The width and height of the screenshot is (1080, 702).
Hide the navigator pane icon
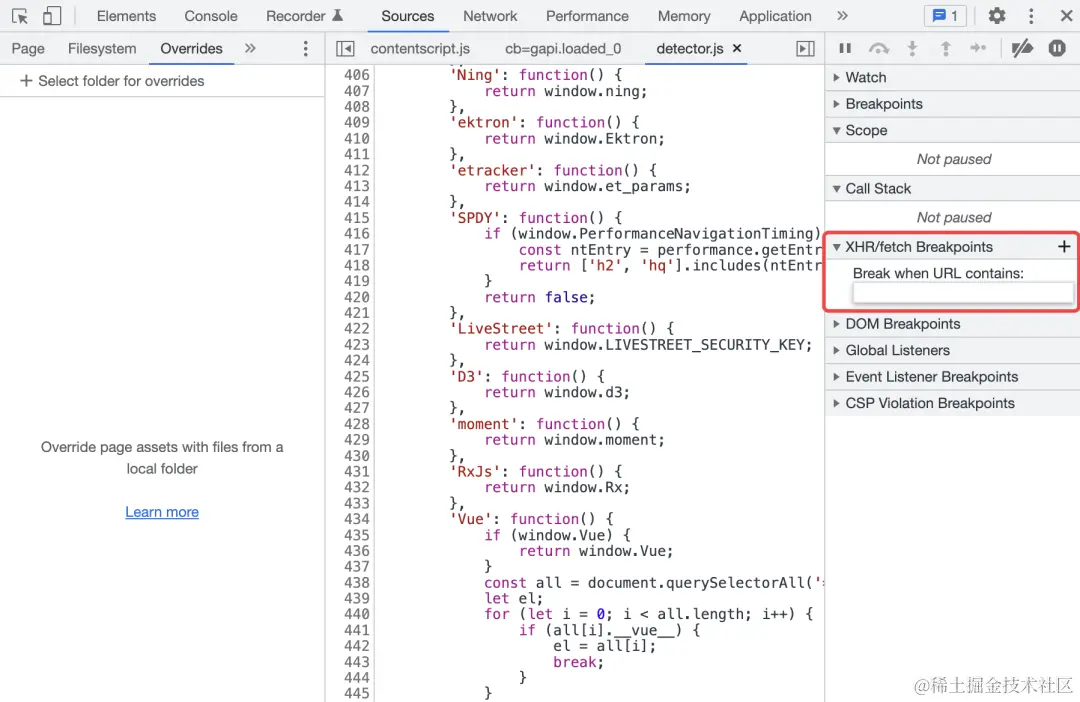click(x=345, y=48)
